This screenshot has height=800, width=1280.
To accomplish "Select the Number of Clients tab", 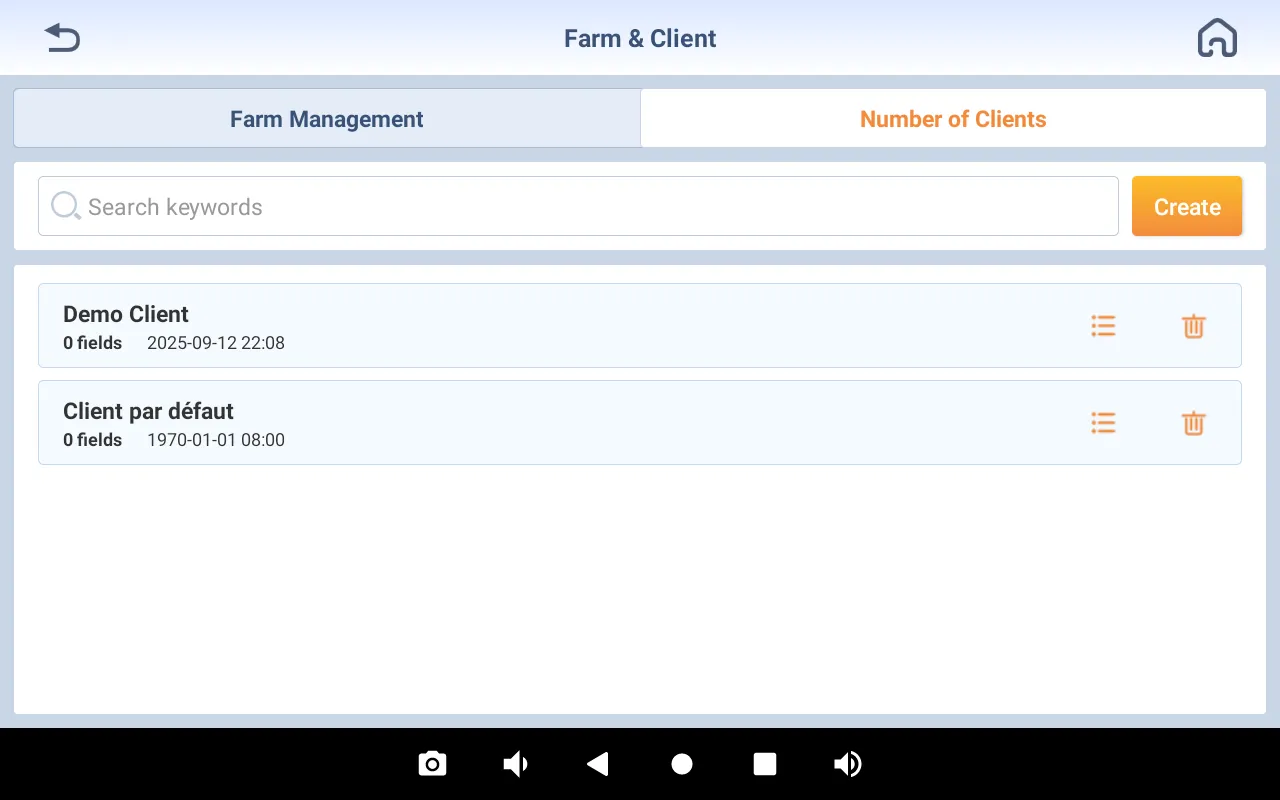I will [952, 119].
